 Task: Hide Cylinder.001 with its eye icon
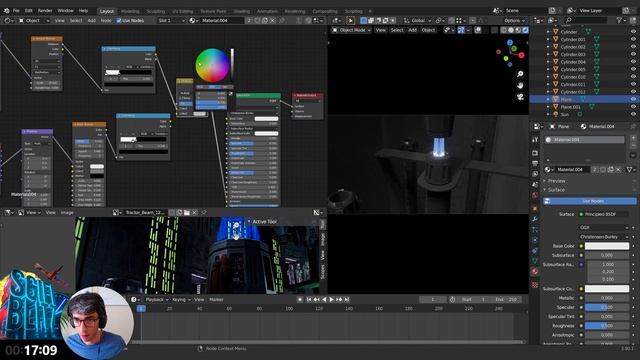click(633, 40)
